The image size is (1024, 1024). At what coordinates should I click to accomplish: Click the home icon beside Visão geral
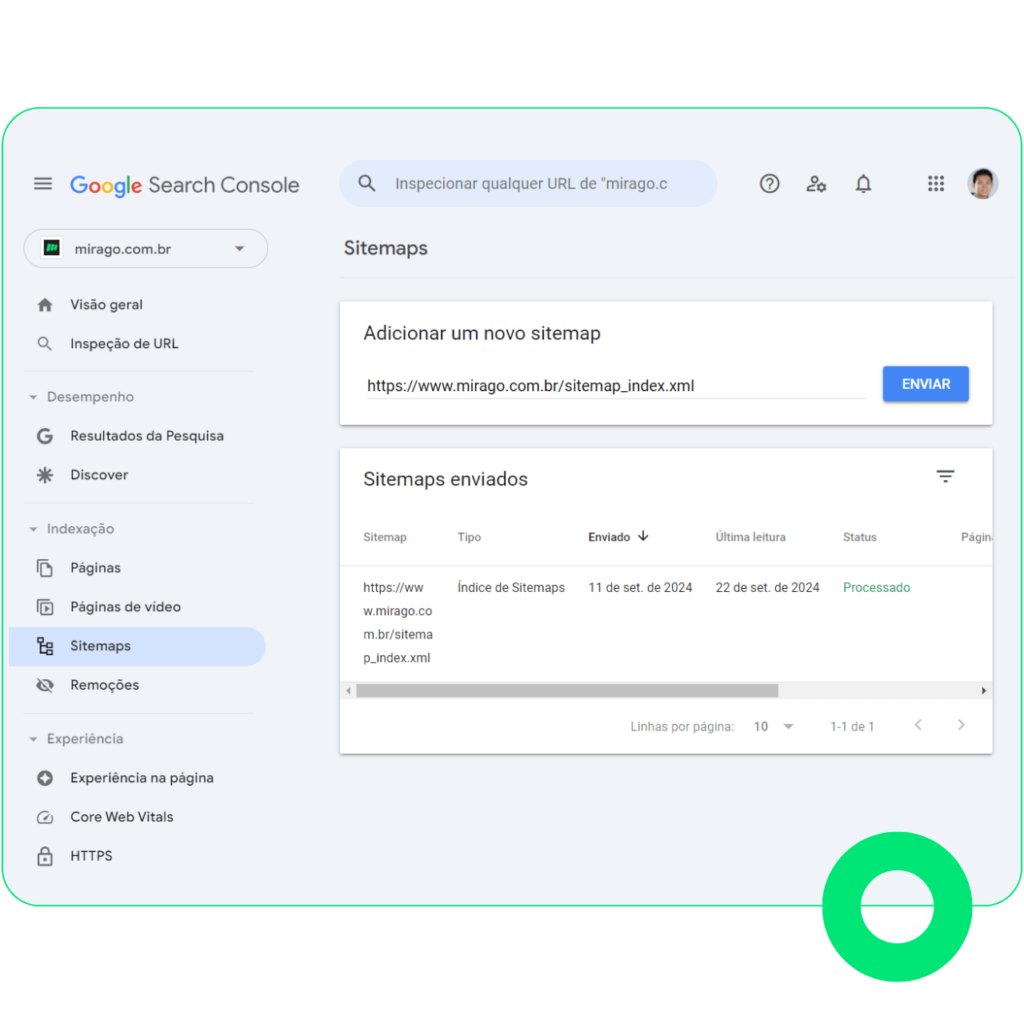pos(44,305)
